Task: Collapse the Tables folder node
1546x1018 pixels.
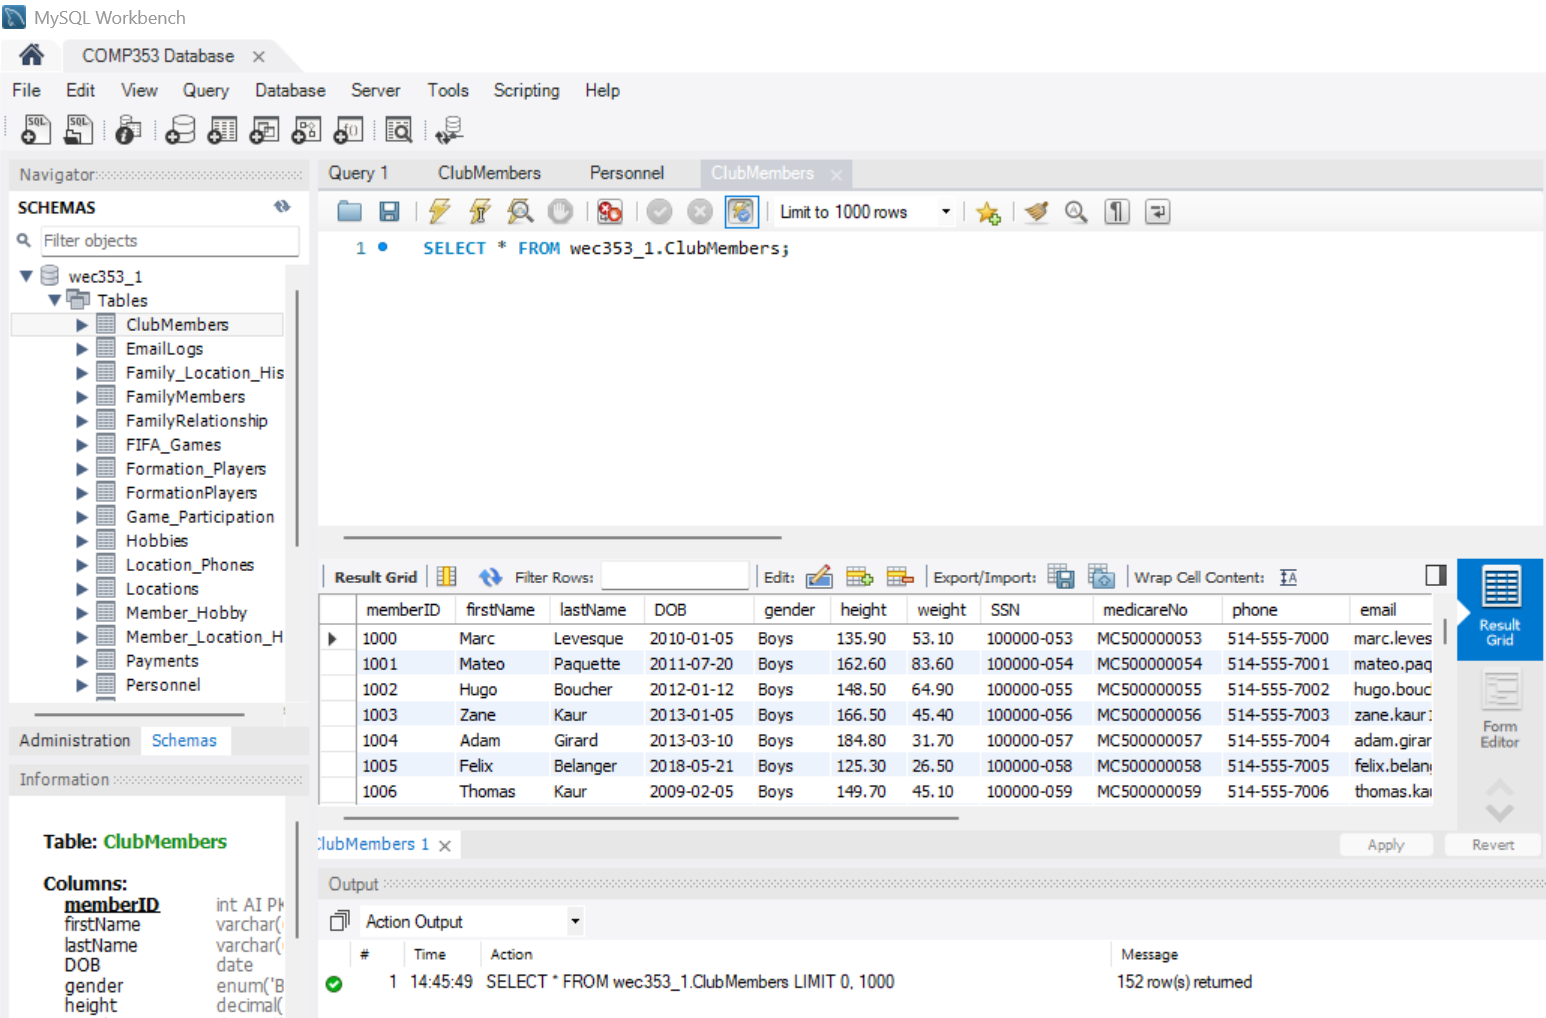Action: point(54,300)
